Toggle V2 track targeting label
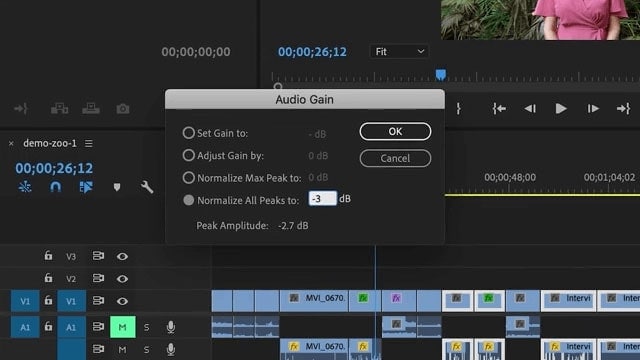This screenshot has height=360, width=640. point(71,279)
